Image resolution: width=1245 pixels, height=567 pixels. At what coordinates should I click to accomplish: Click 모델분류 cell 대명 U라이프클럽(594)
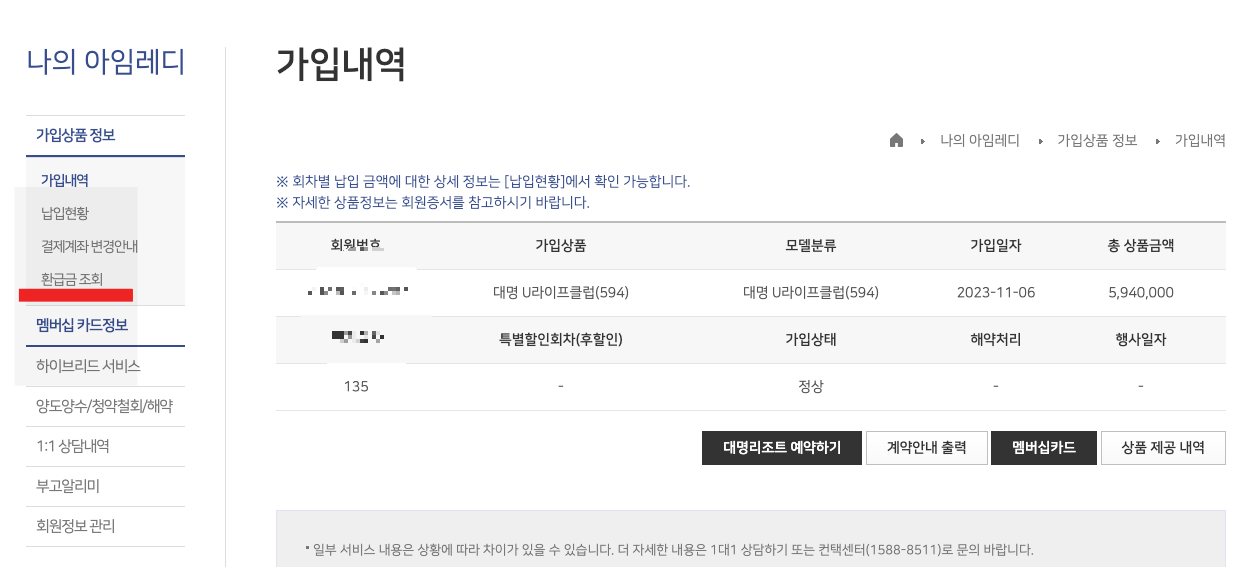pyautogui.click(x=811, y=293)
